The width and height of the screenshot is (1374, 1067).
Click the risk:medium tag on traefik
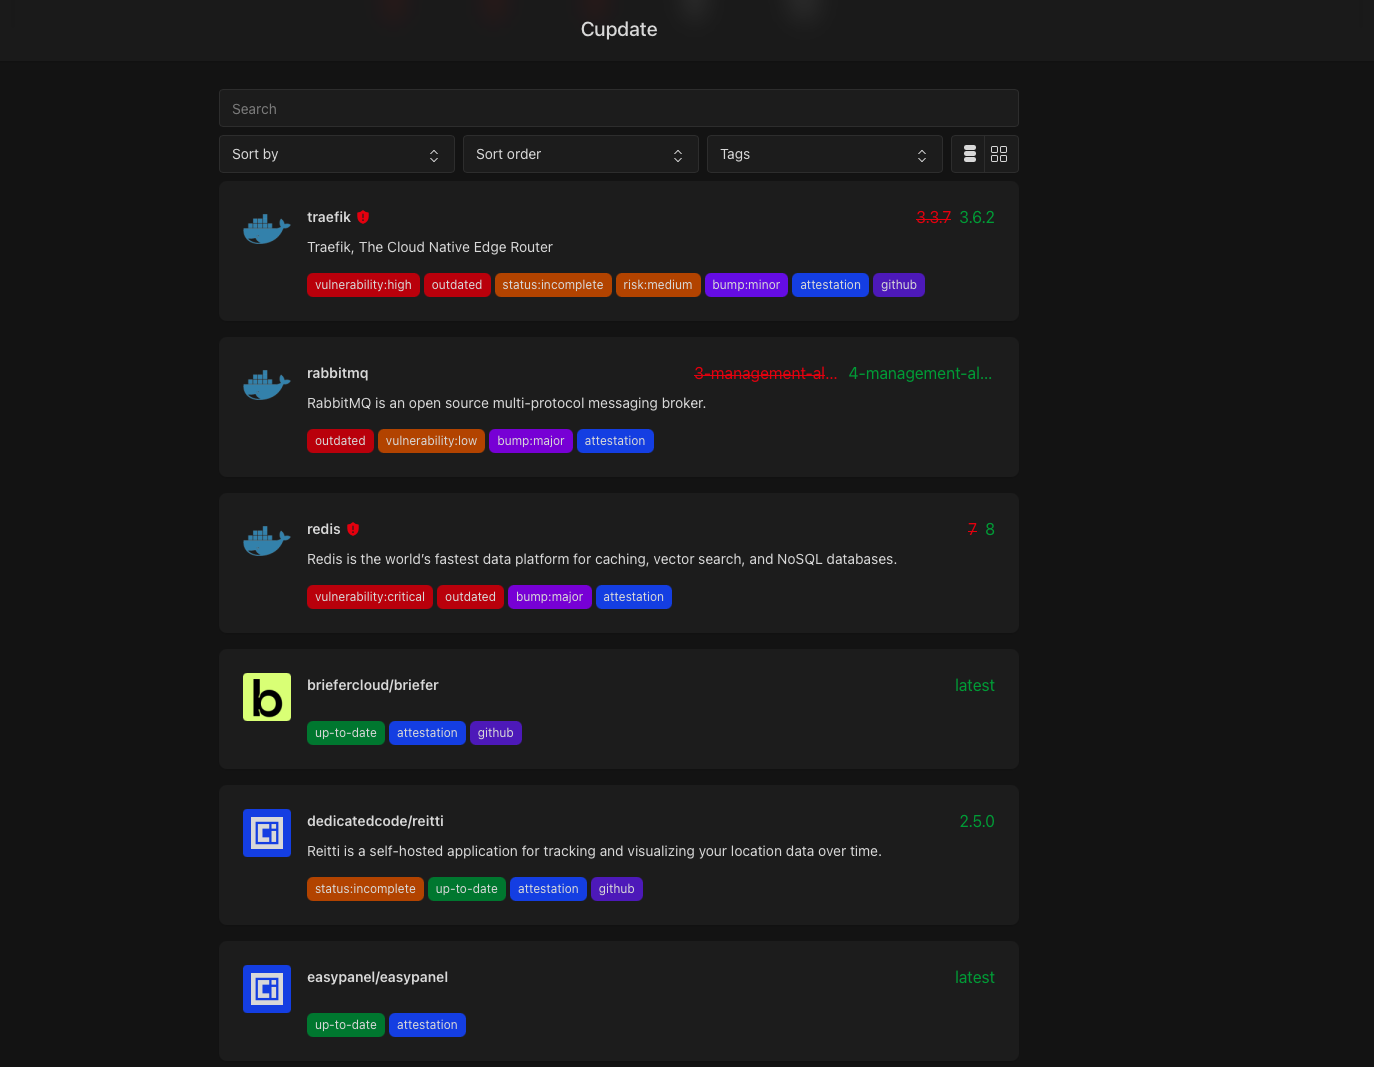[658, 285]
